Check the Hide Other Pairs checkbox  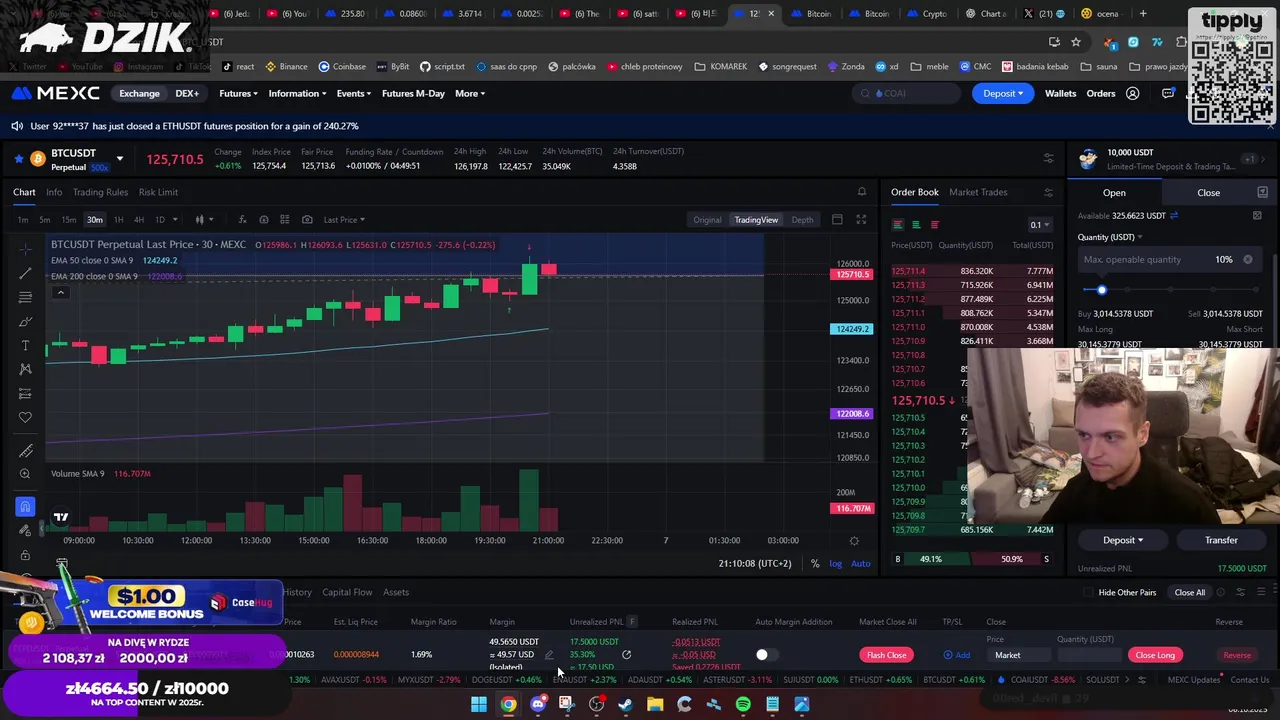pos(1088,593)
